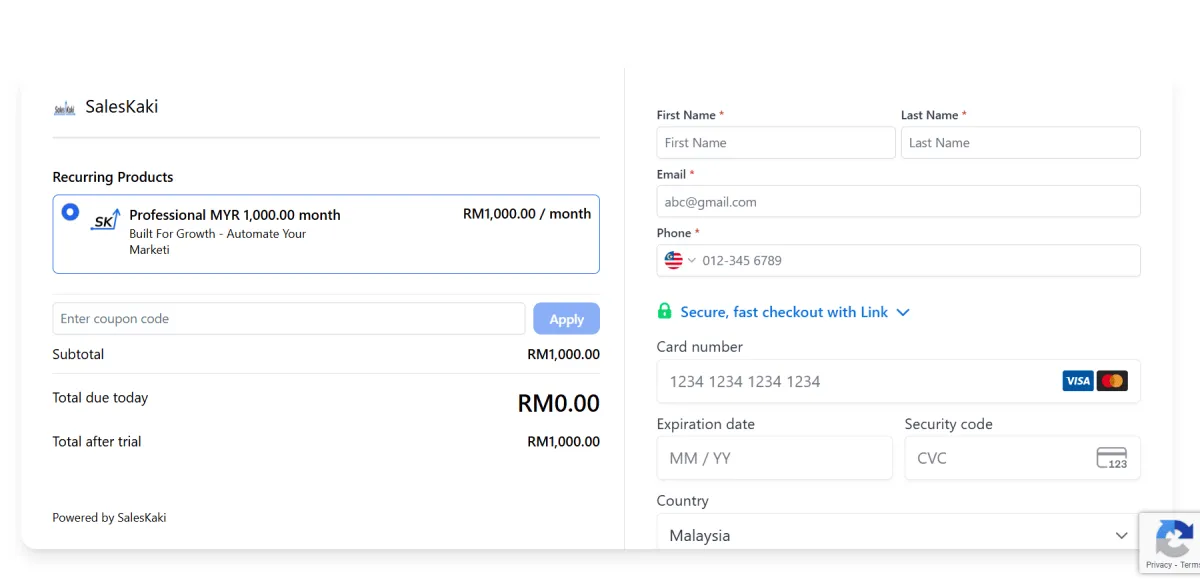Click the phone number input field
Image resolution: width=1200 pixels, height=587 pixels.
click(x=915, y=261)
